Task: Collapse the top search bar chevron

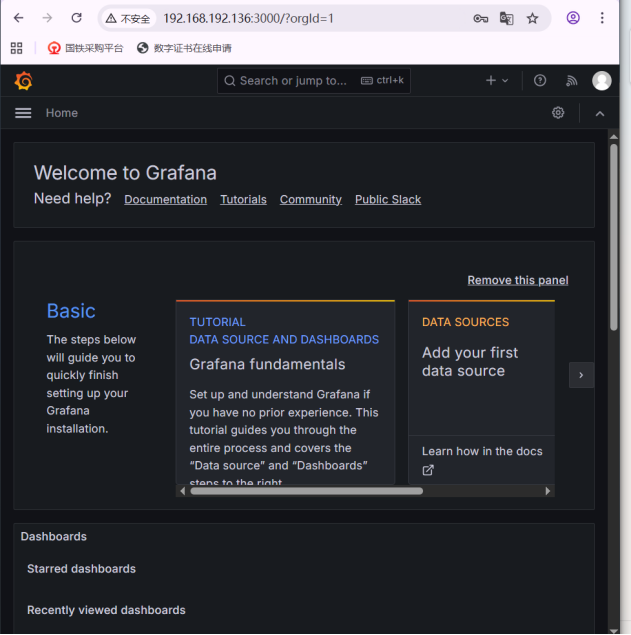Action: pyautogui.click(x=600, y=113)
